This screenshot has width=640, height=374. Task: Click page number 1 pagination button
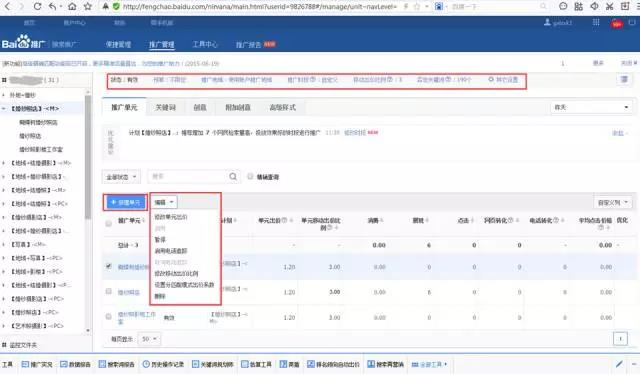(x=620, y=339)
